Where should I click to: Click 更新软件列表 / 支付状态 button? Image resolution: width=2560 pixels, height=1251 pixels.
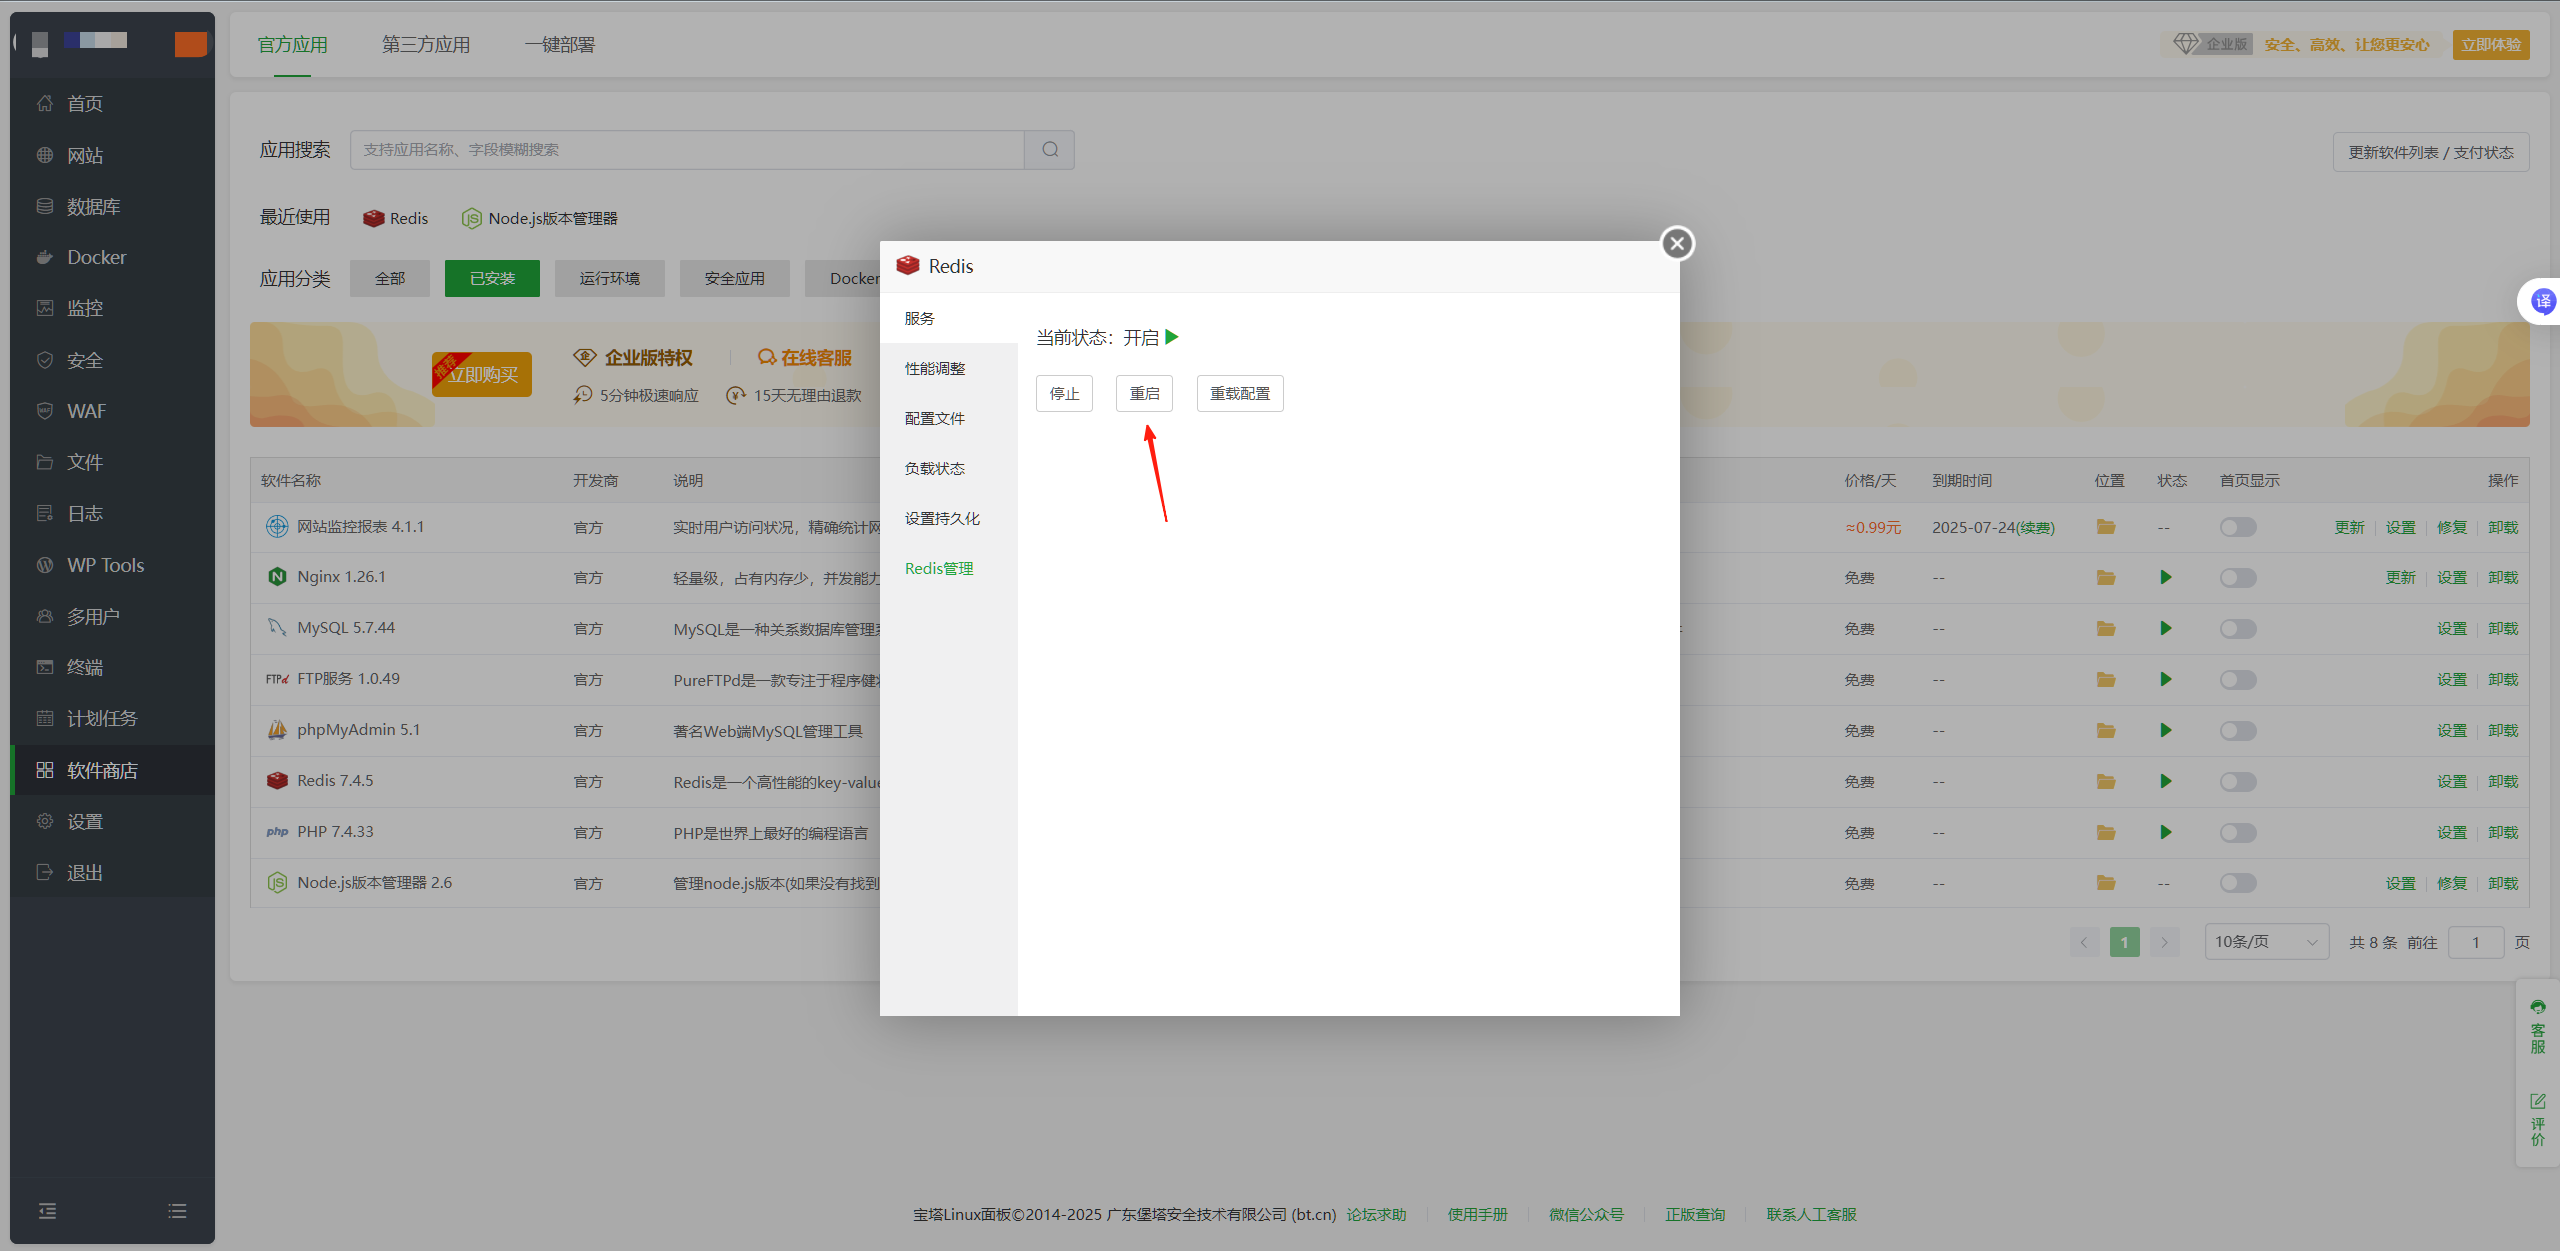2431,152
